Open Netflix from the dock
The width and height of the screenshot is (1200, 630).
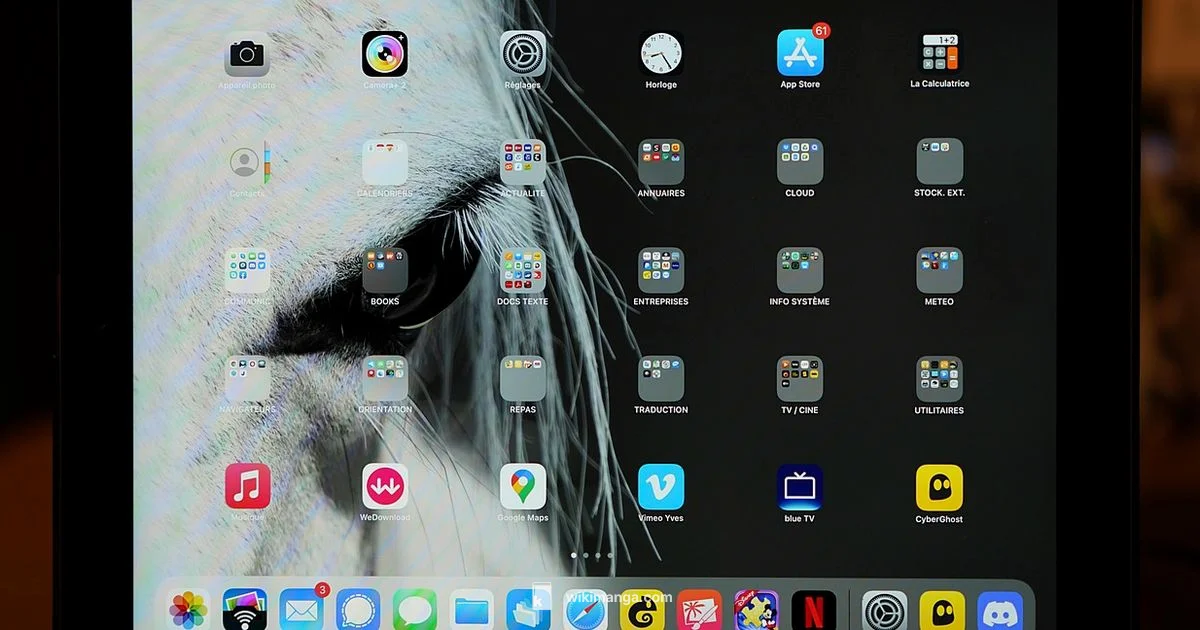click(x=814, y=610)
